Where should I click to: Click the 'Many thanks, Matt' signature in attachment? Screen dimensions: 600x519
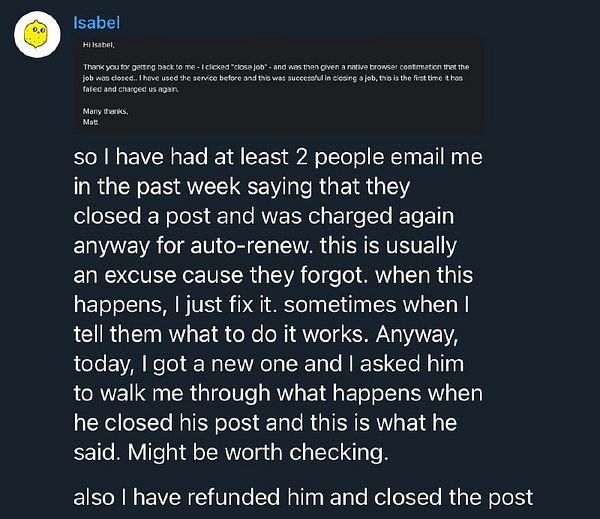coord(105,116)
